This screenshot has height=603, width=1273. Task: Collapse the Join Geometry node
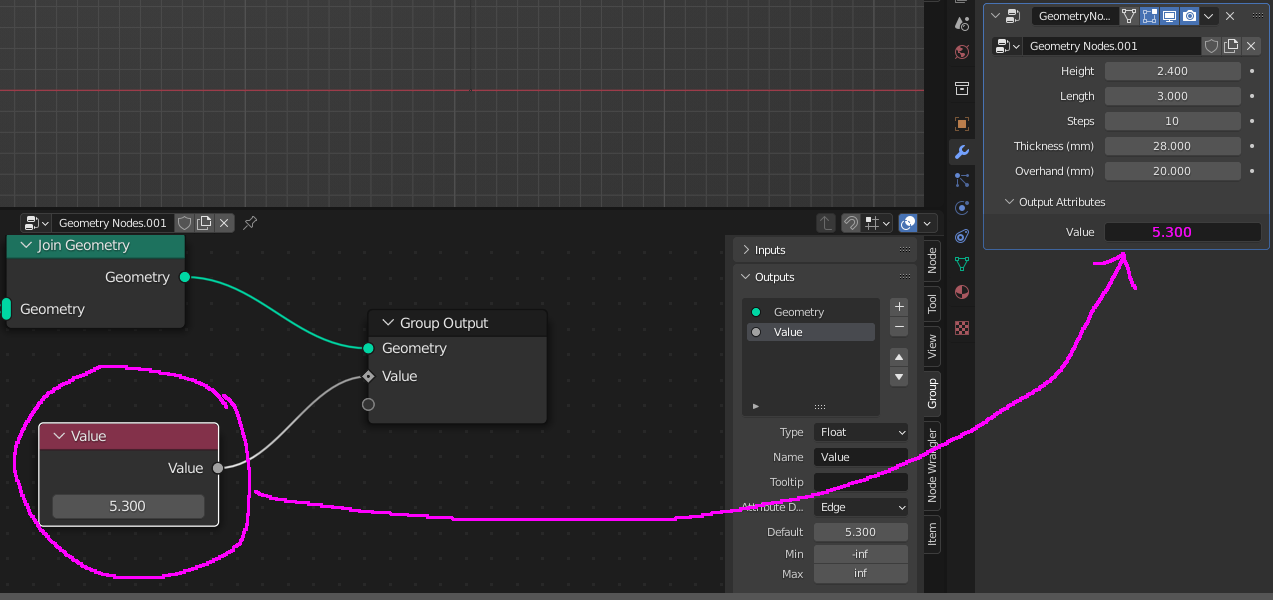coord(26,245)
